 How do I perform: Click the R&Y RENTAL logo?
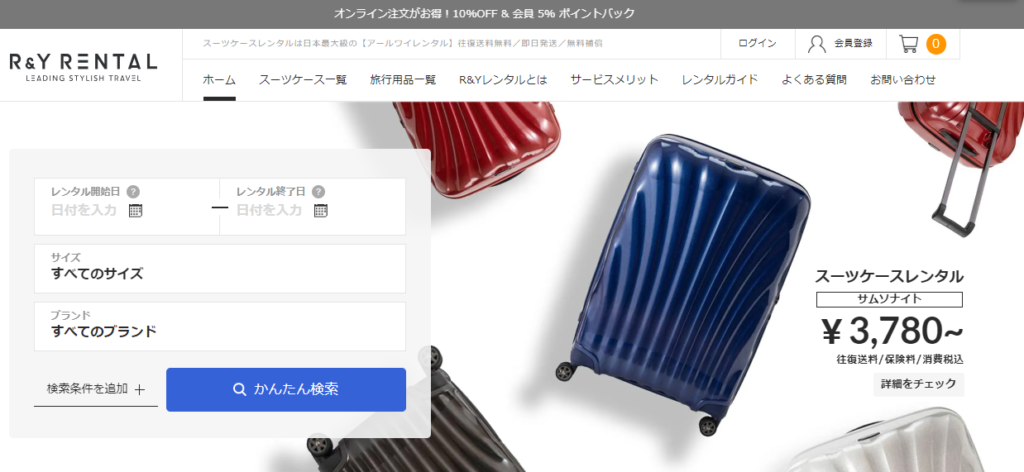pyautogui.click(x=84, y=67)
